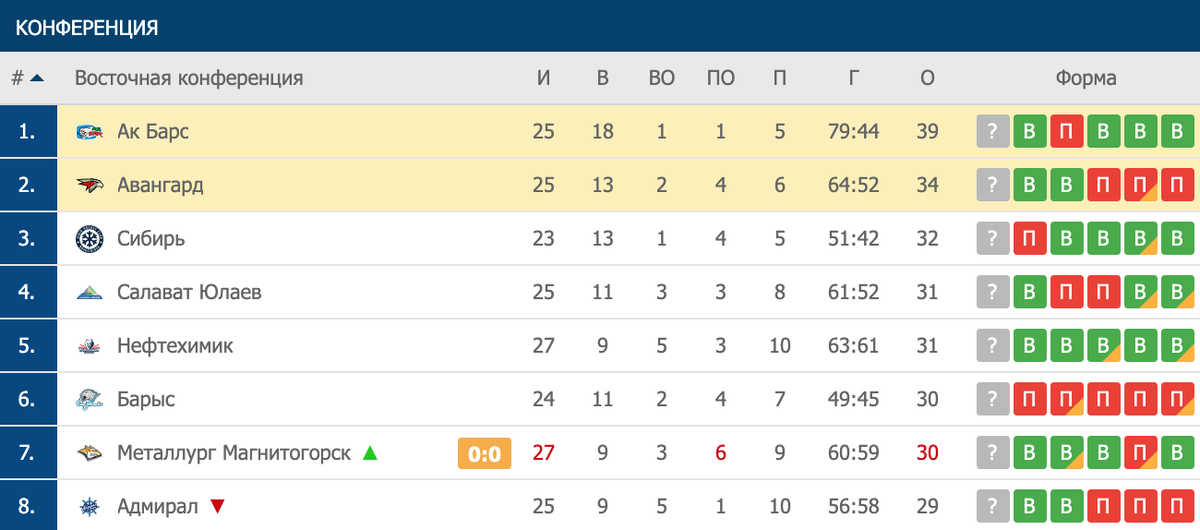Viewport: 1200px width, 530px height.
Task: Click the Металлург Магнитогорск team logo
Action: pyautogui.click(x=89, y=454)
